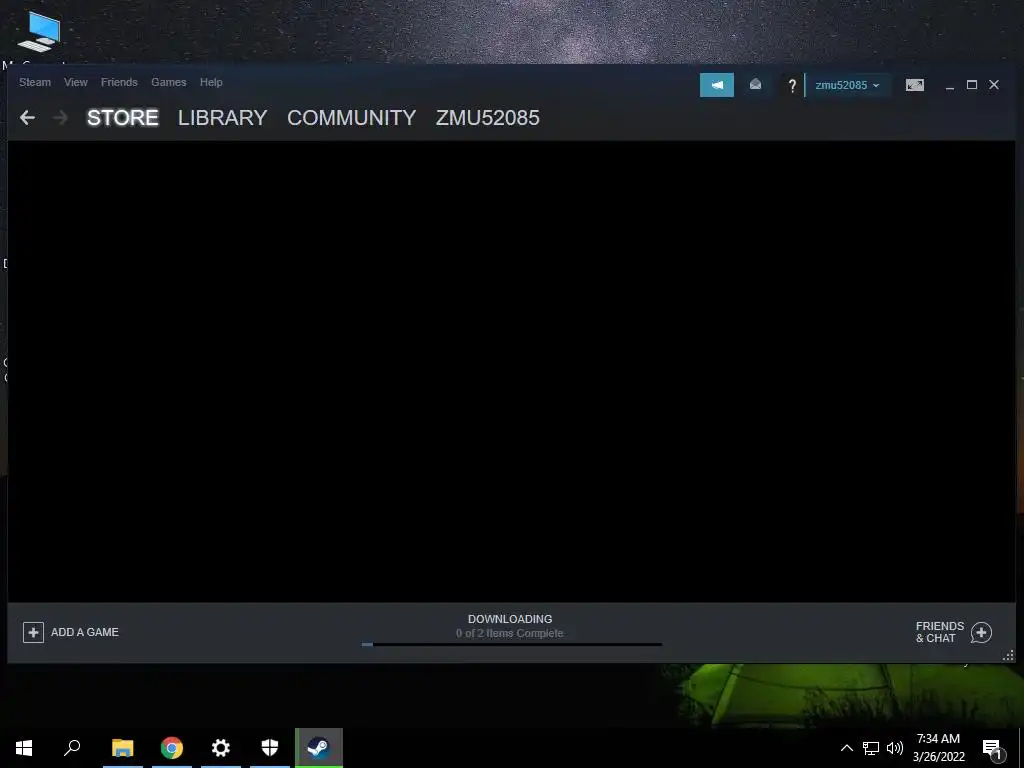Switch to the LIBRARY tab
The width and height of the screenshot is (1024, 768).
pyautogui.click(x=223, y=118)
